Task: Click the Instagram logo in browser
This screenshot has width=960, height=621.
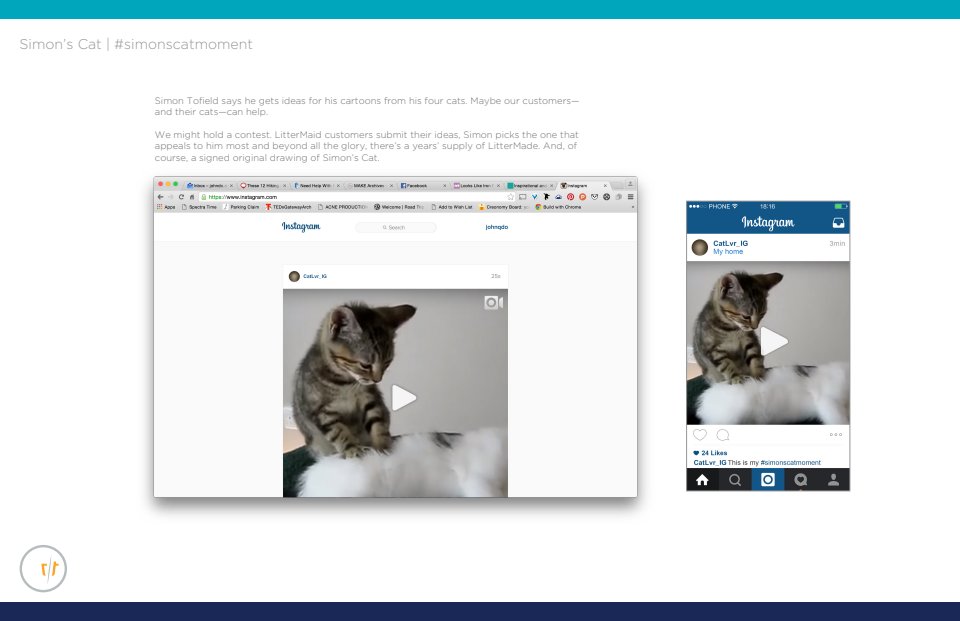Action: tap(301, 227)
